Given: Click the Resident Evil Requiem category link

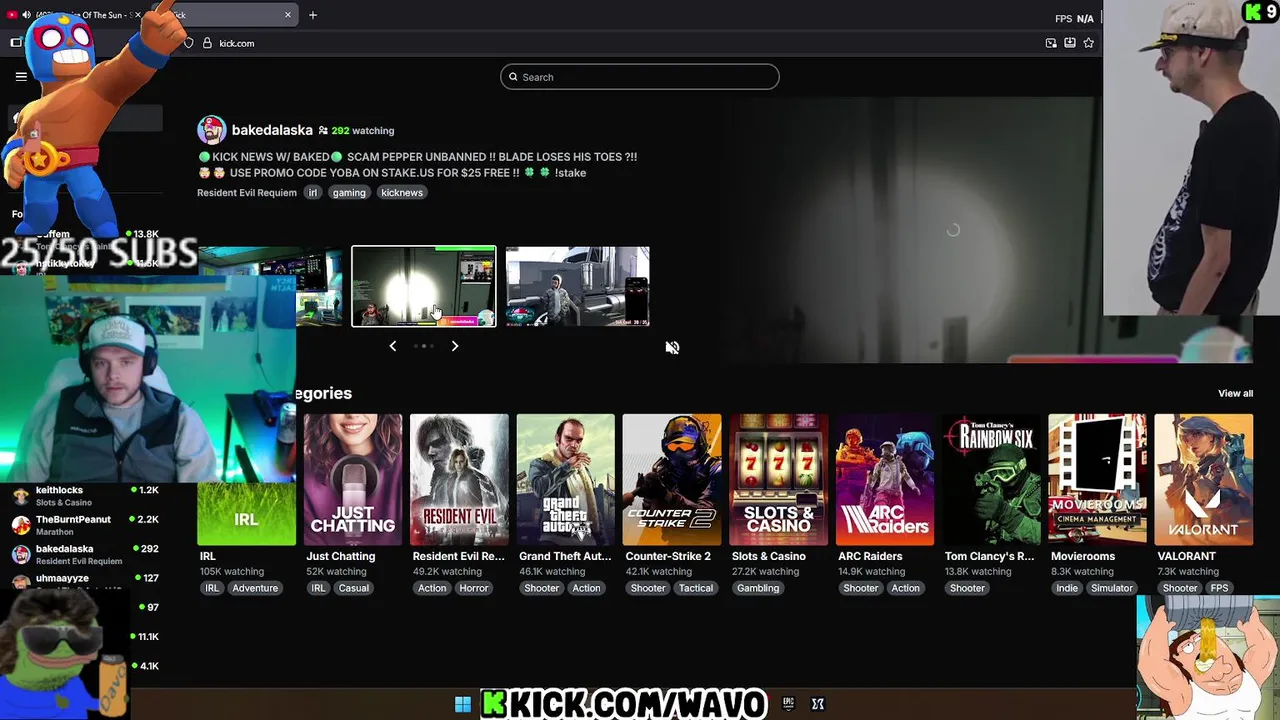Looking at the screenshot, I should (247, 193).
